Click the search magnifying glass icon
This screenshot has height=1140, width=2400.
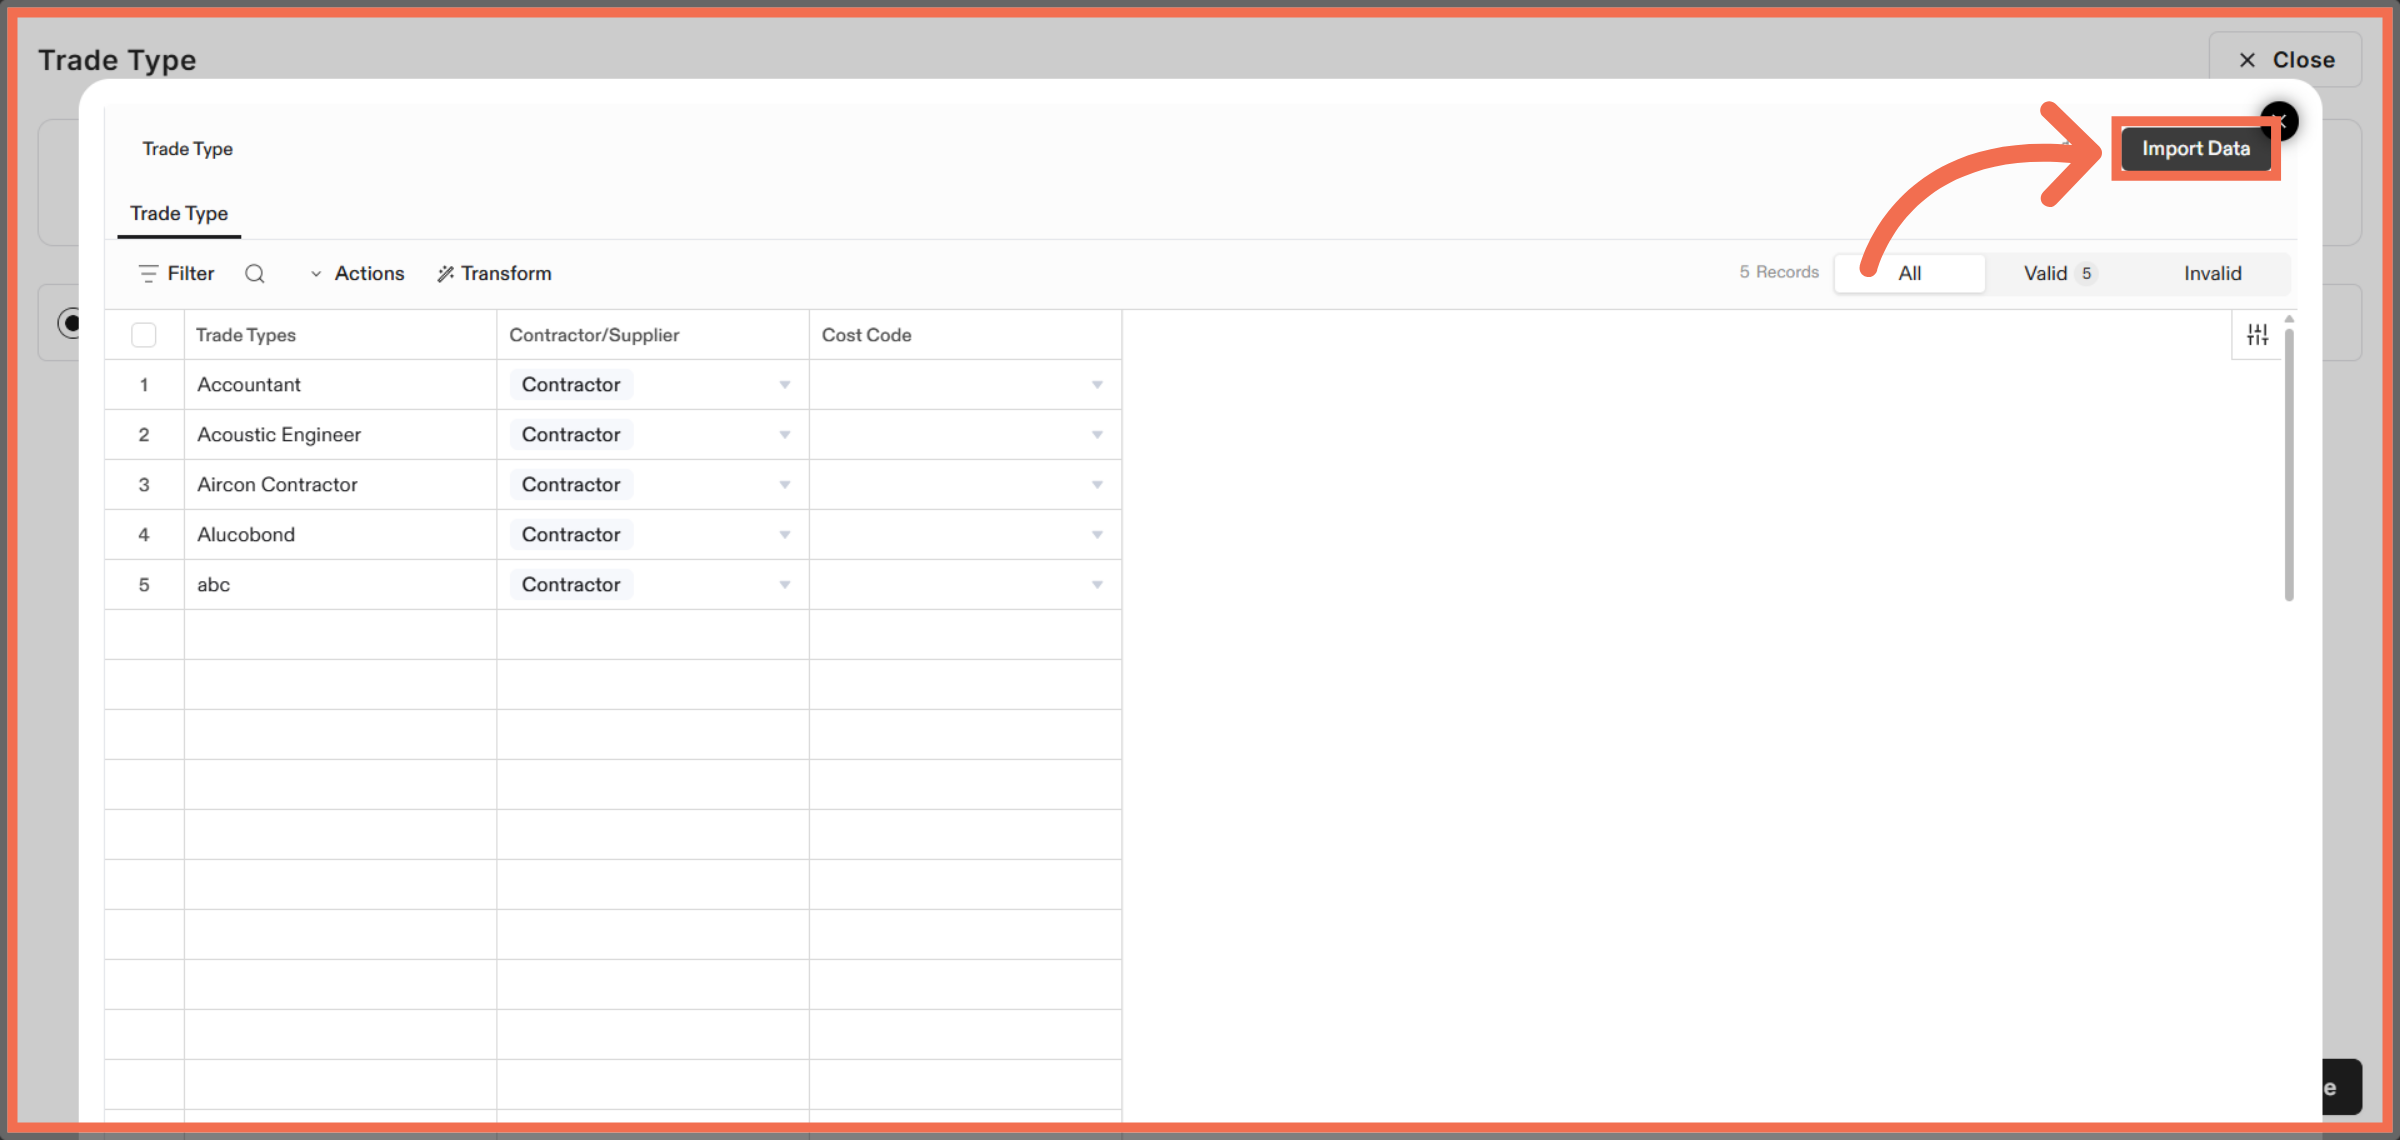[255, 273]
